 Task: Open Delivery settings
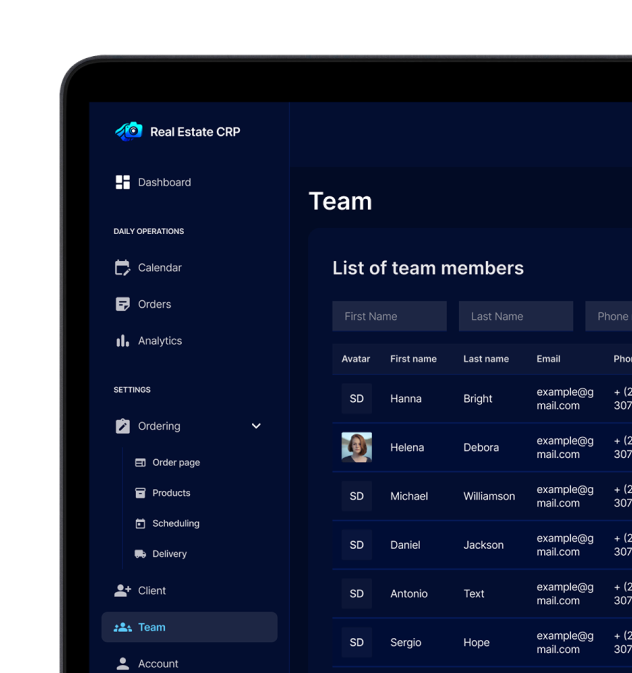click(x=170, y=554)
